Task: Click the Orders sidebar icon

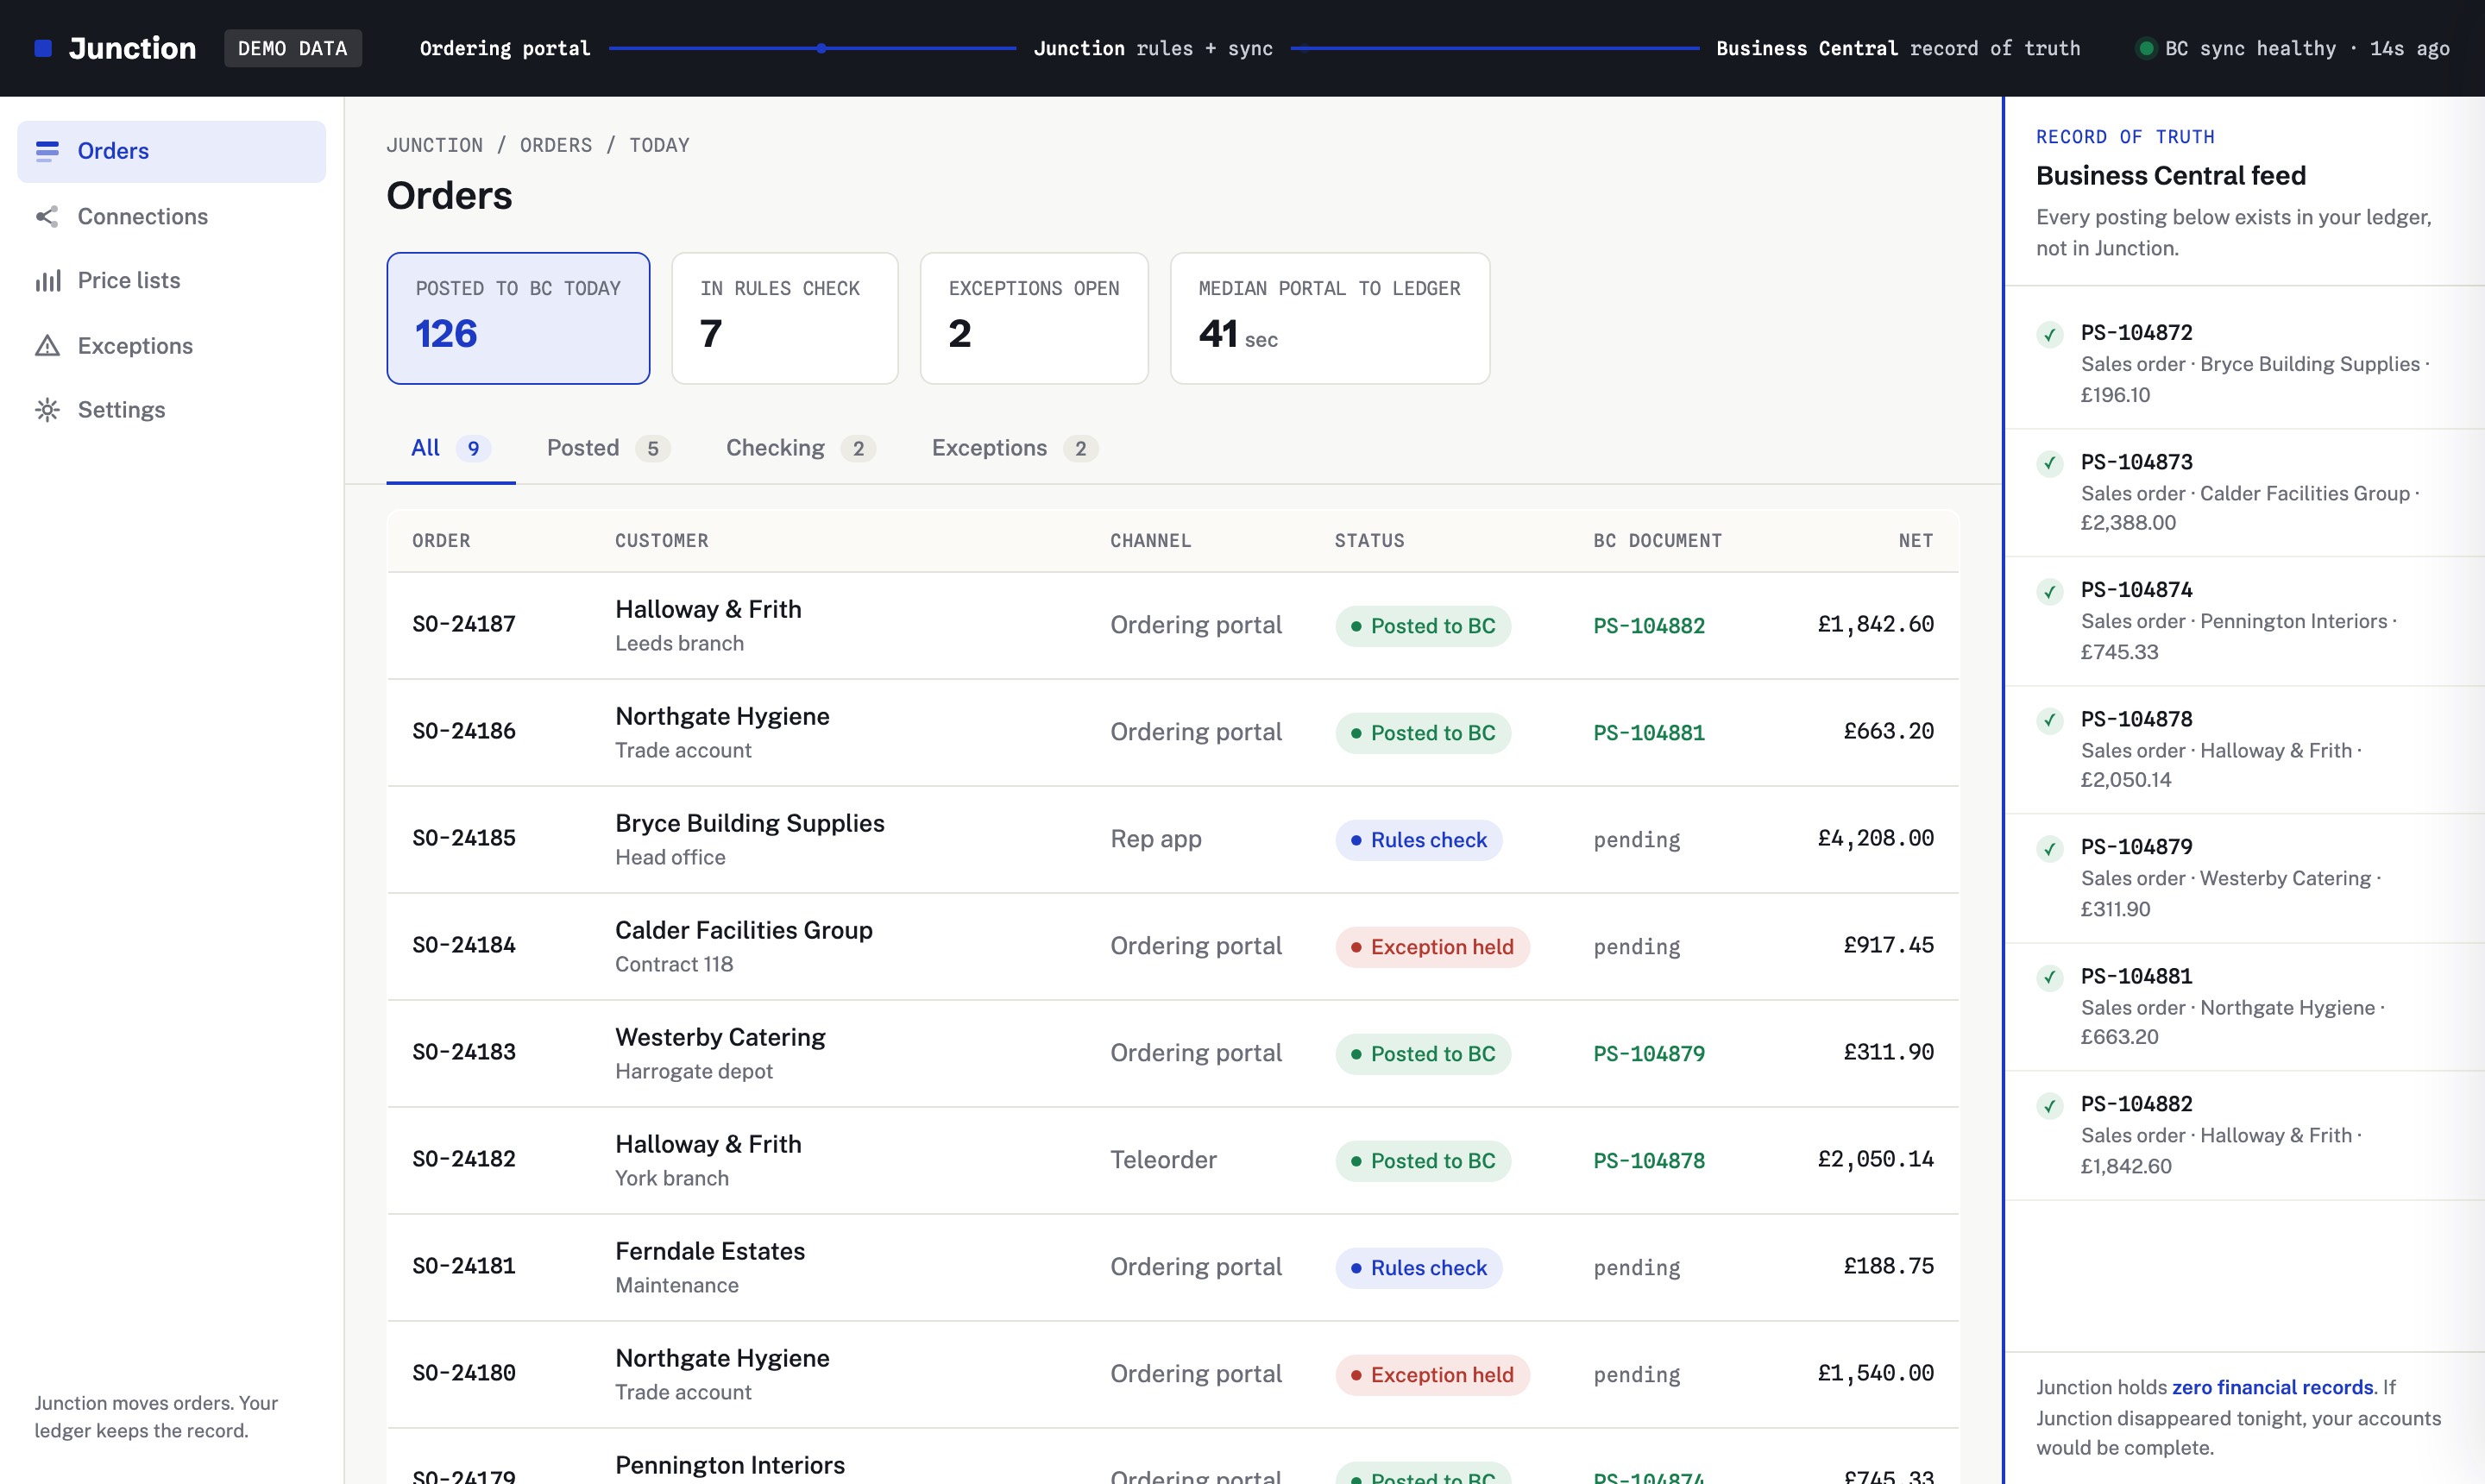Action: [x=47, y=151]
